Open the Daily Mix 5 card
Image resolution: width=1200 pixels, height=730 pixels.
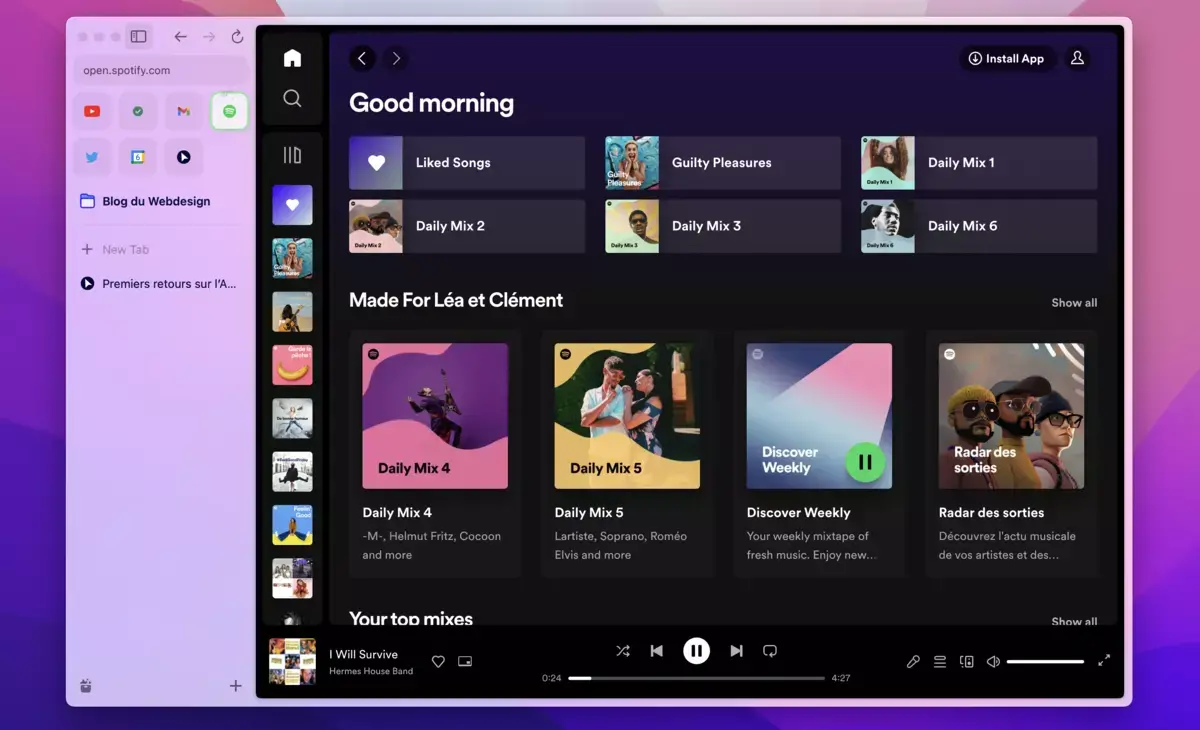627,454
